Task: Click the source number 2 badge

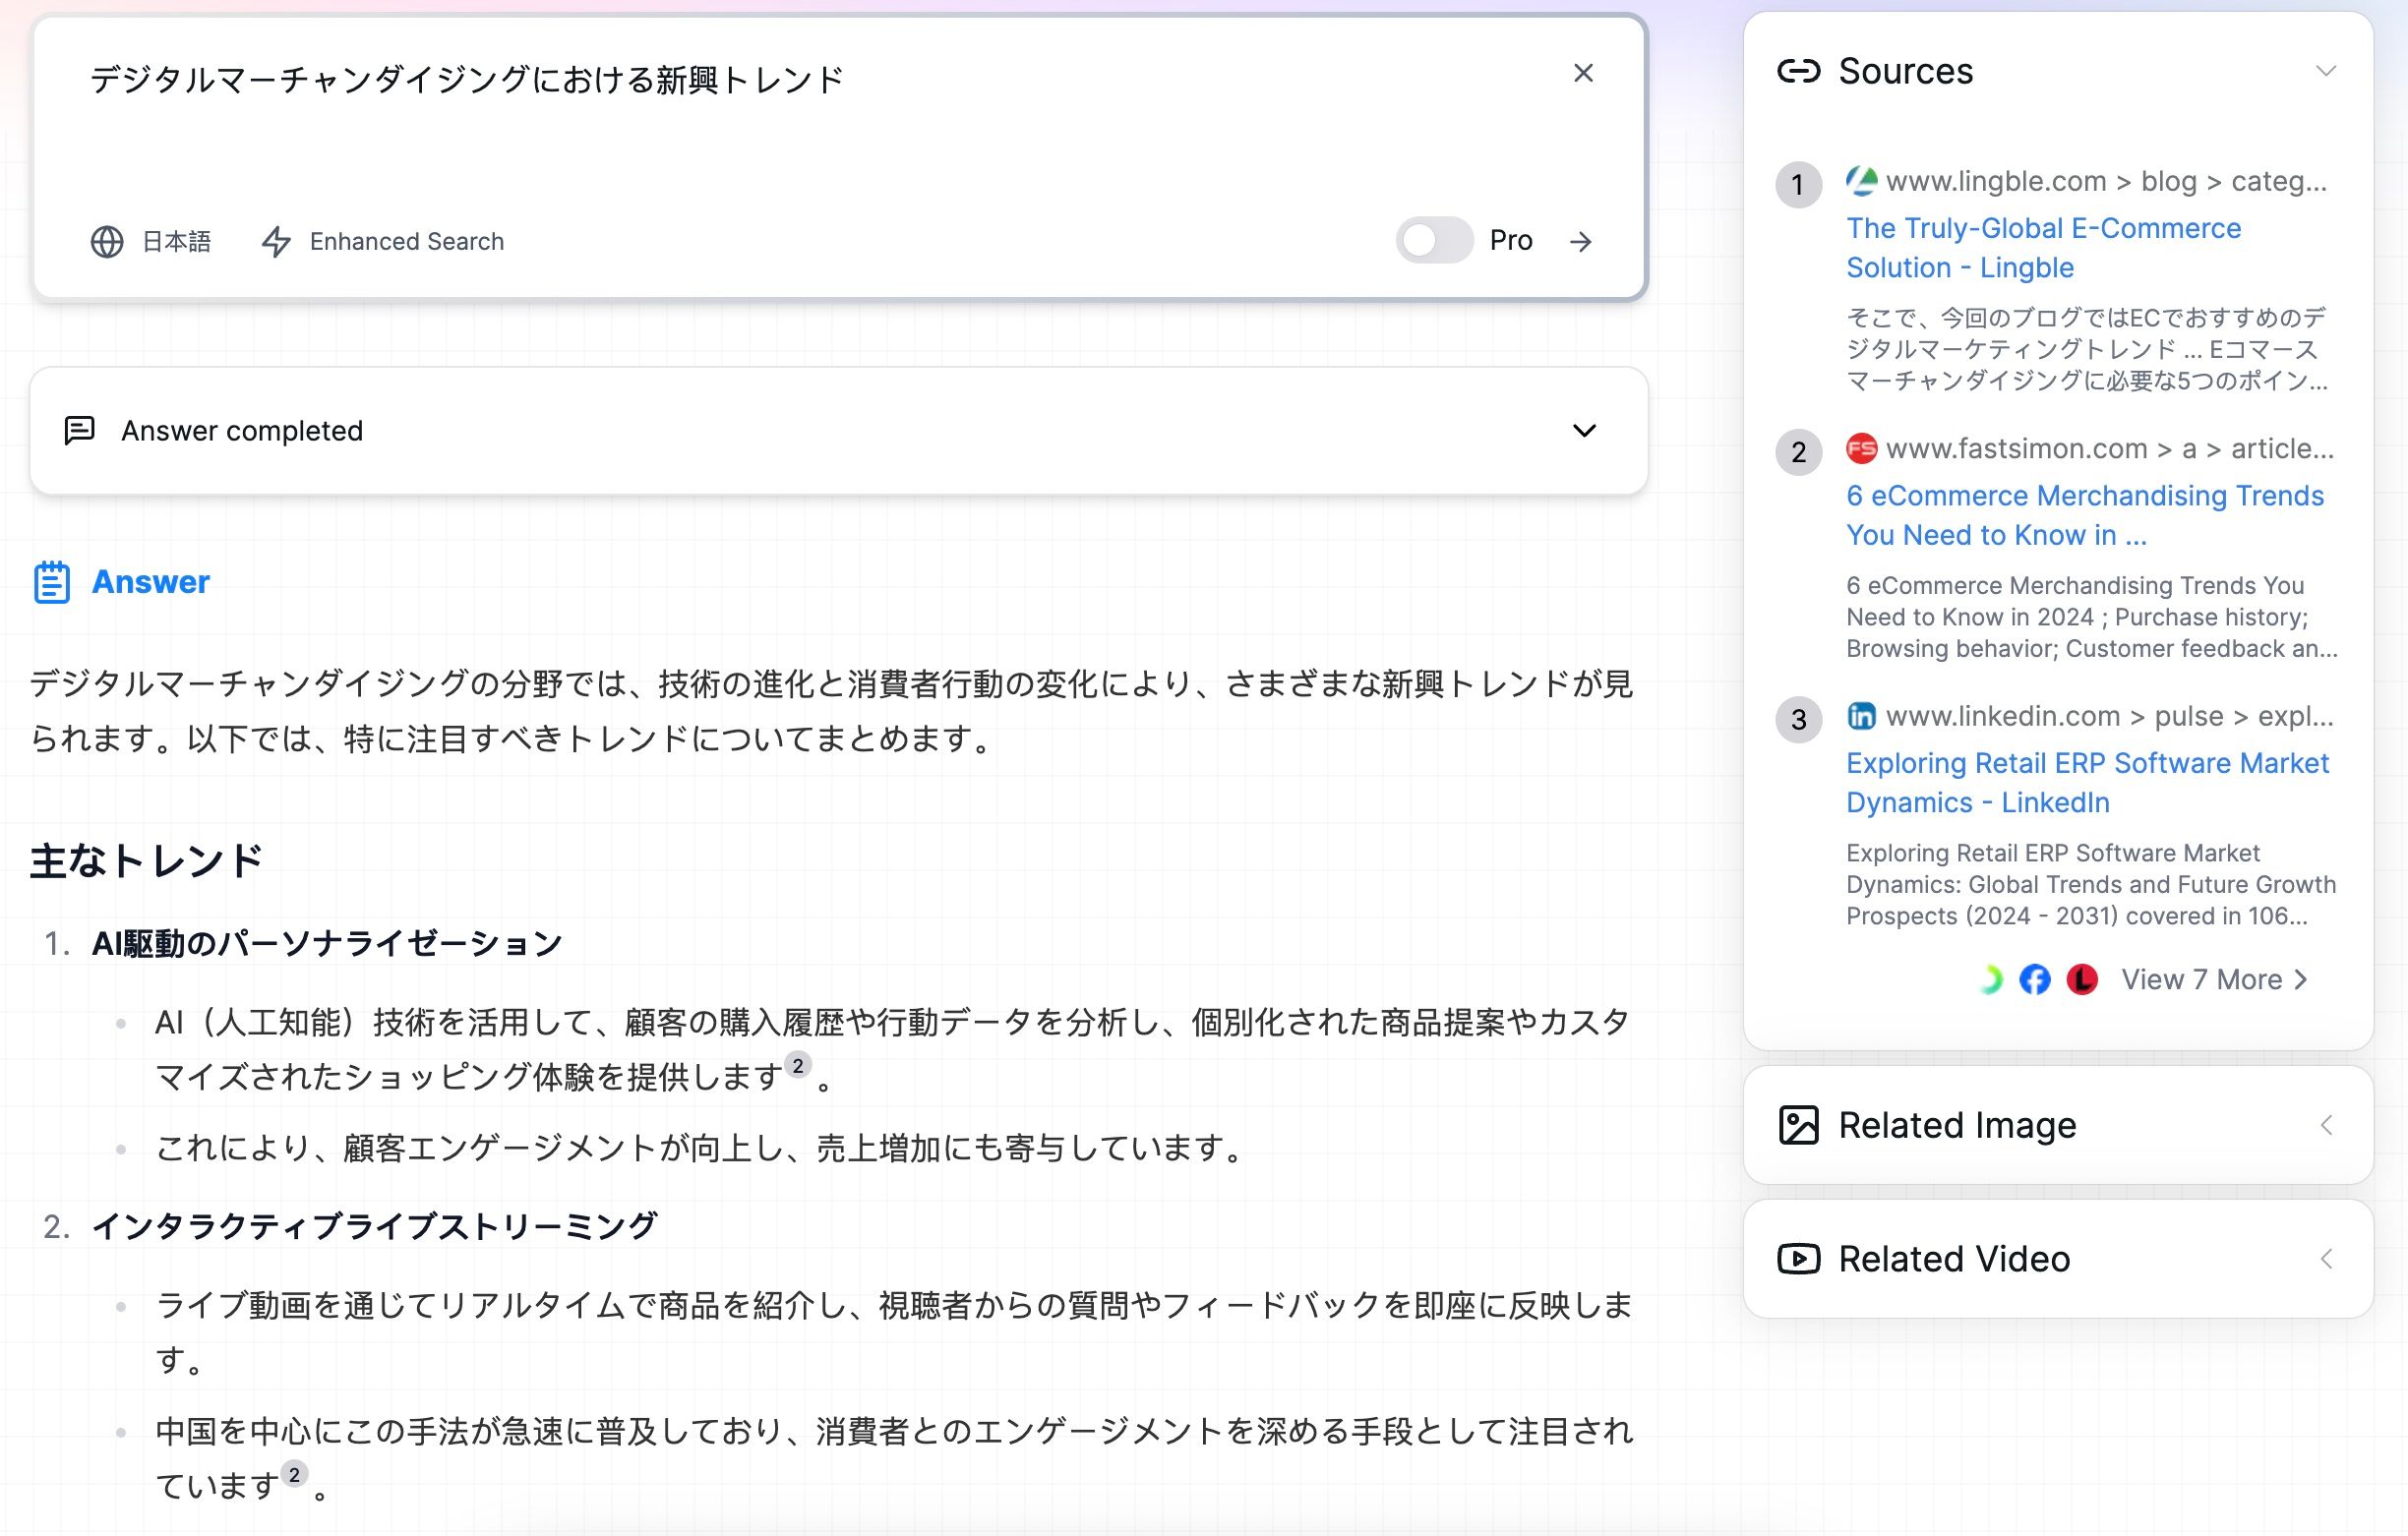Action: point(1798,452)
